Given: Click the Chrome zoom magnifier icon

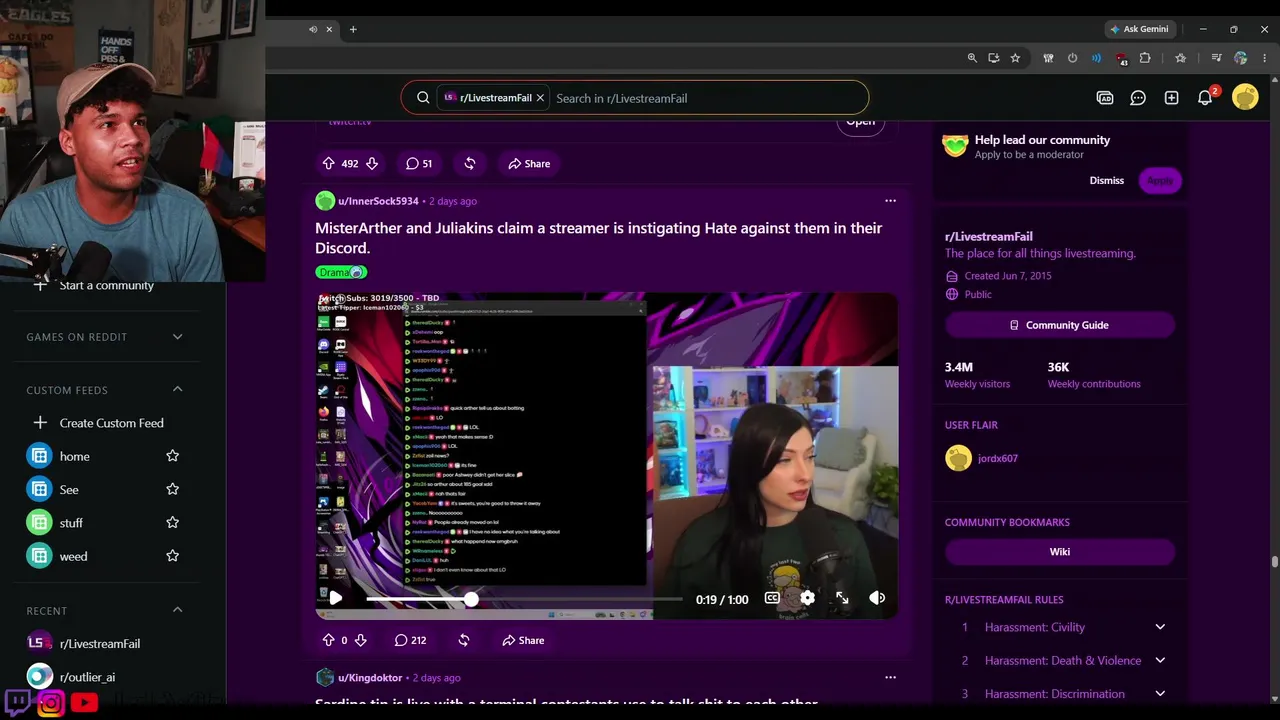Looking at the screenshot, I should [x=971, y=58].
